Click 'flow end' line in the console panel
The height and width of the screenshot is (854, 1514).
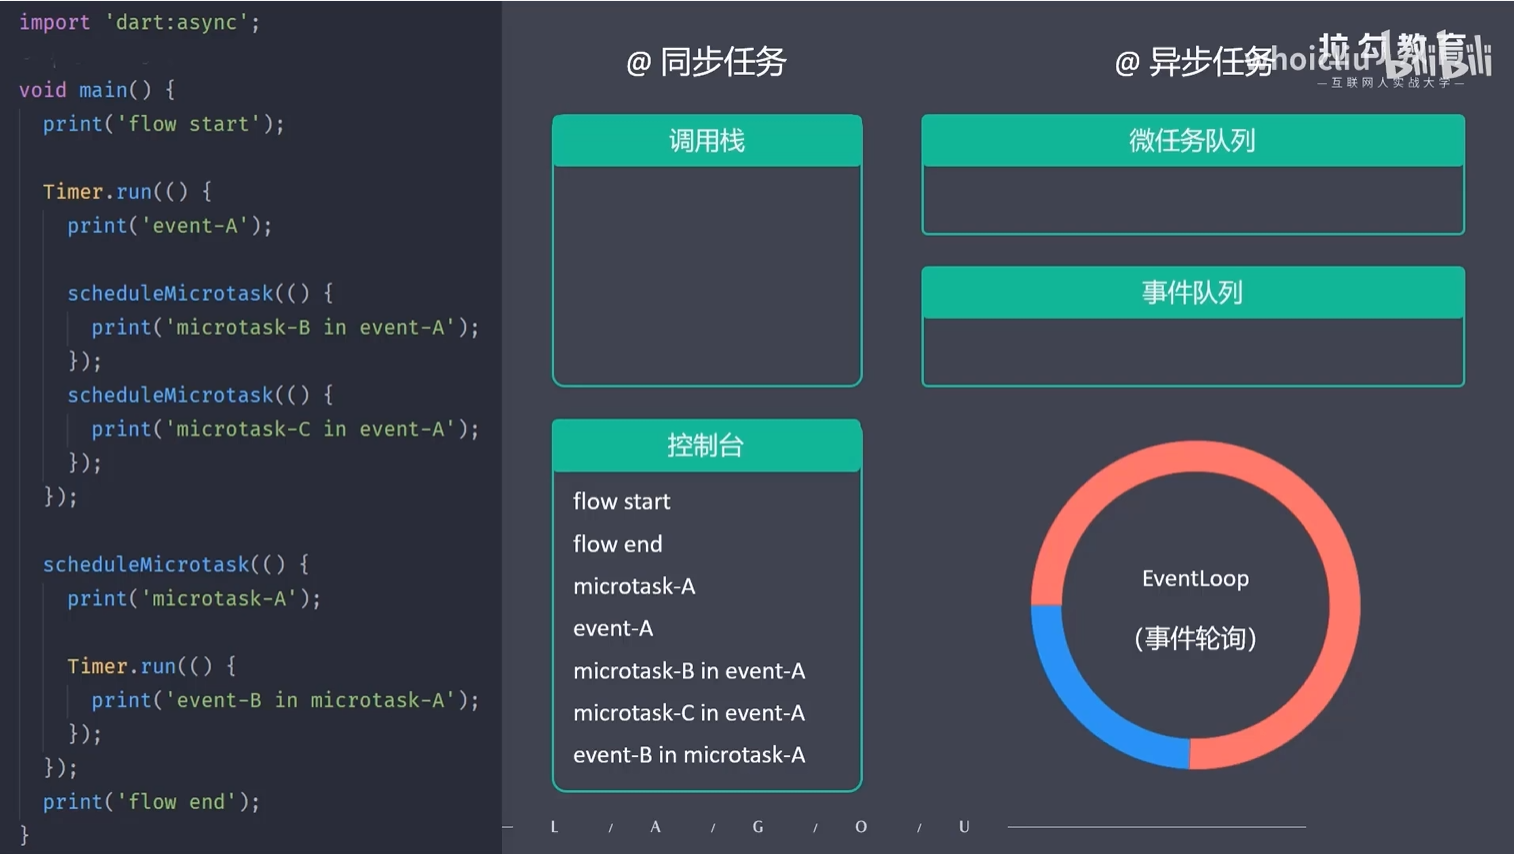[617, 544]
